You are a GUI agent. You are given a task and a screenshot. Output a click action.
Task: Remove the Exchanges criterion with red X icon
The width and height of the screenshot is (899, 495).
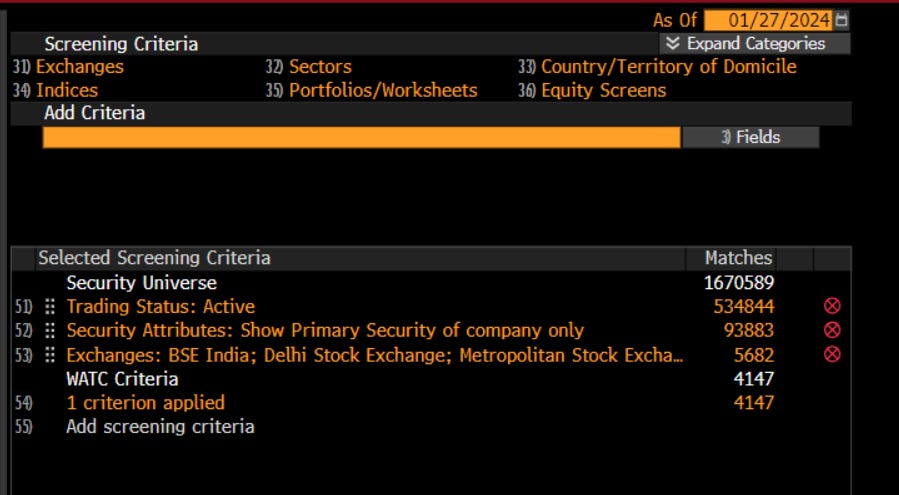coord(832,354)
